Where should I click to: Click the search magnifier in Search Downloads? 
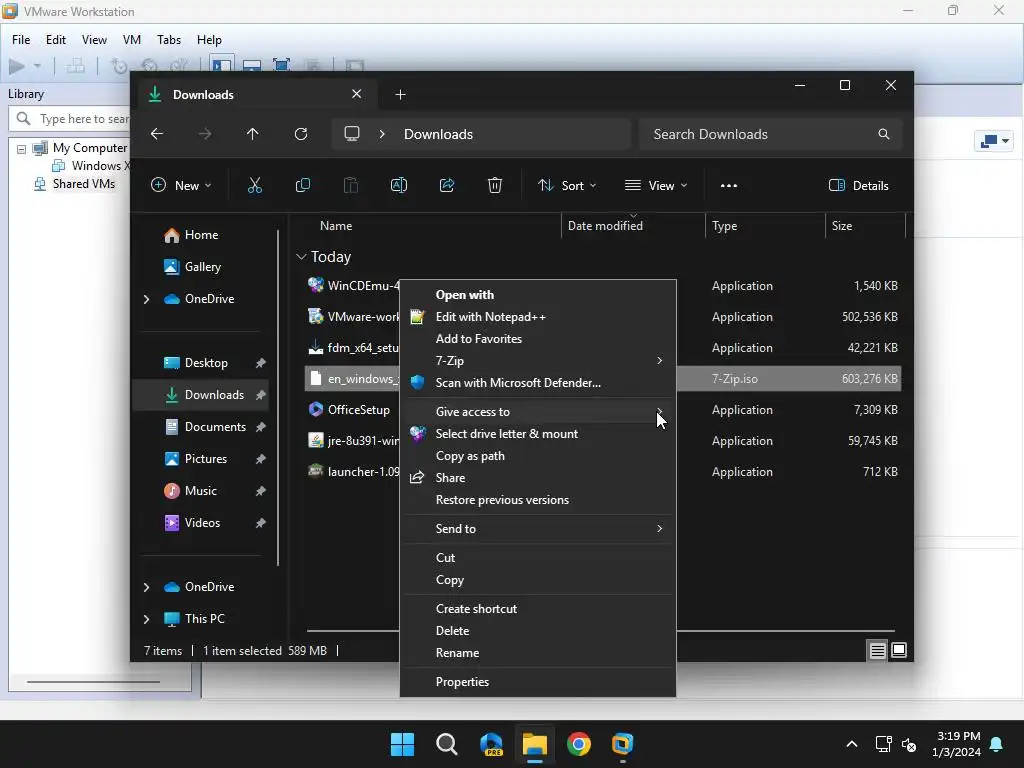click(x=884, y=134)
